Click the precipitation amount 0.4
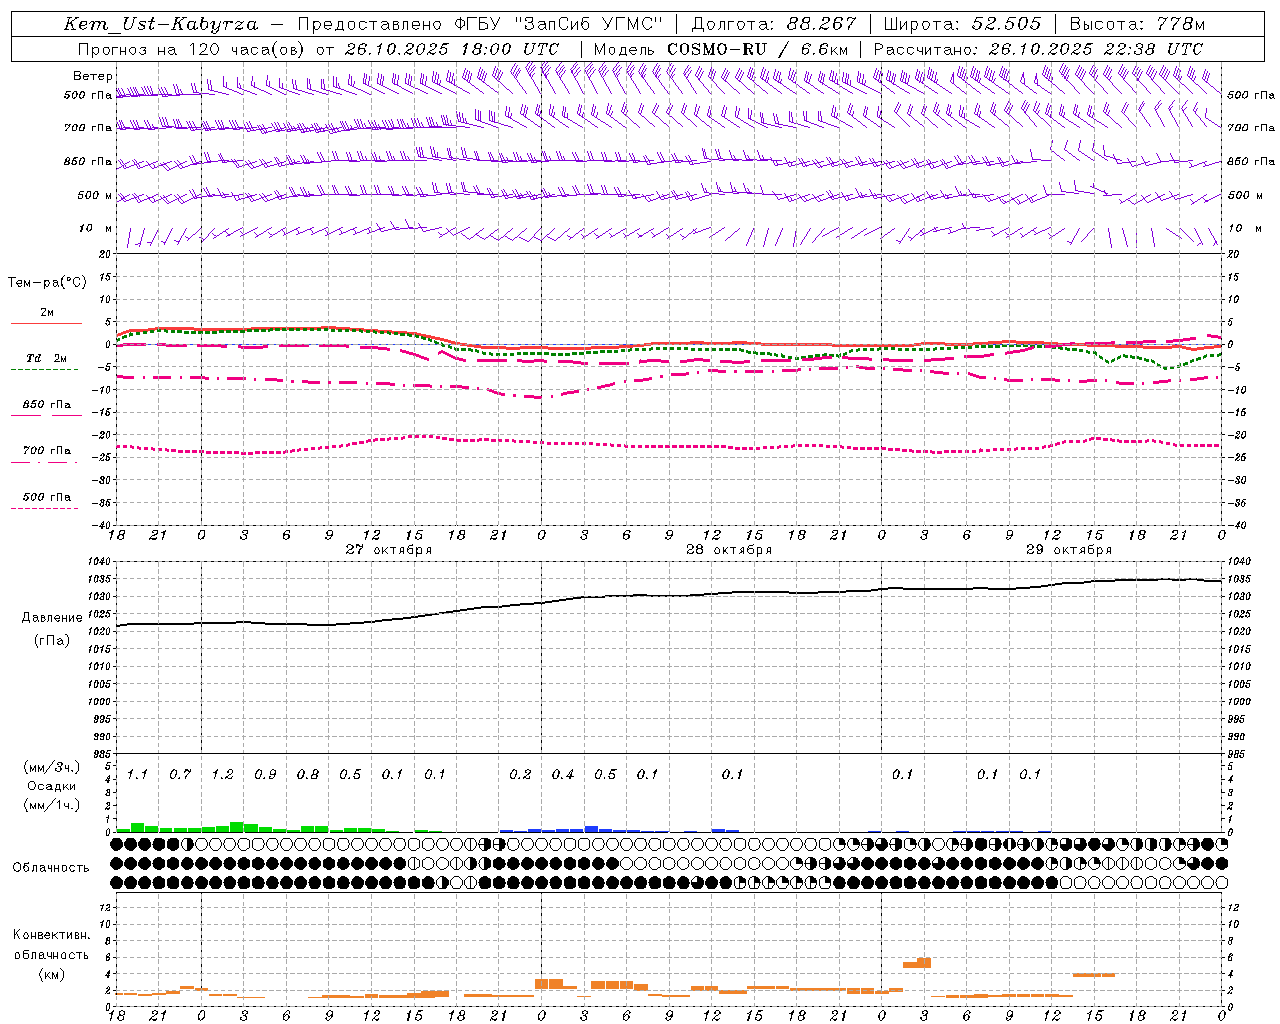This screenshot has width=1280, height=1024. point(563,775)
